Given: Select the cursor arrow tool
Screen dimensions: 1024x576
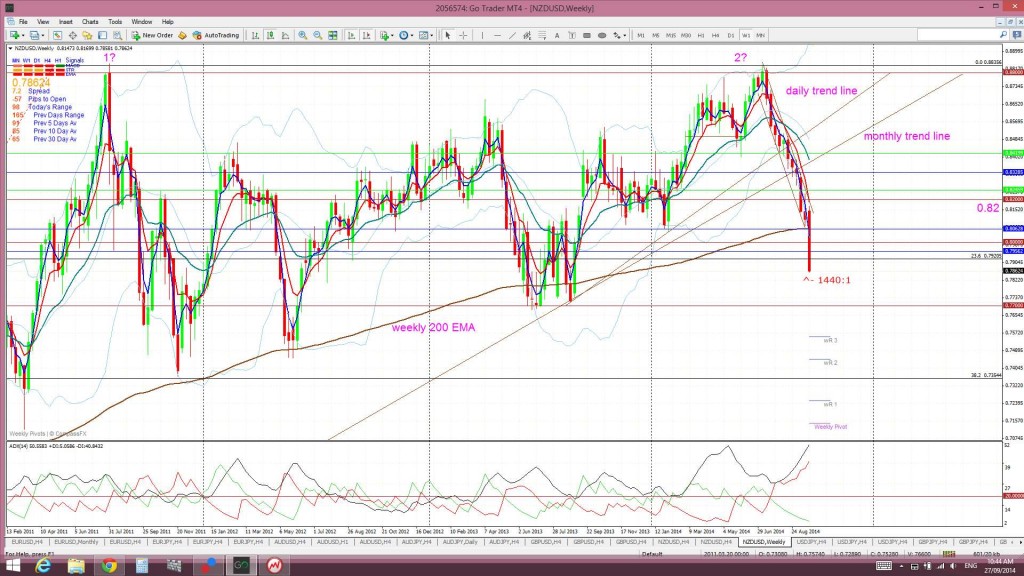Looking at the screenshot, I should pos(448,35).
